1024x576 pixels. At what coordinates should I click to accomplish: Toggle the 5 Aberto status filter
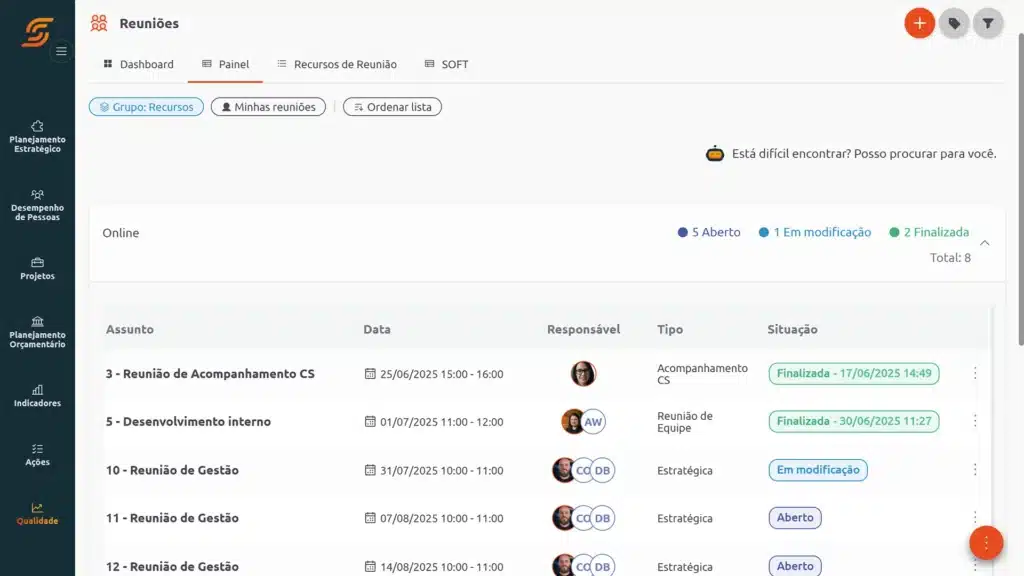point(709,232)
